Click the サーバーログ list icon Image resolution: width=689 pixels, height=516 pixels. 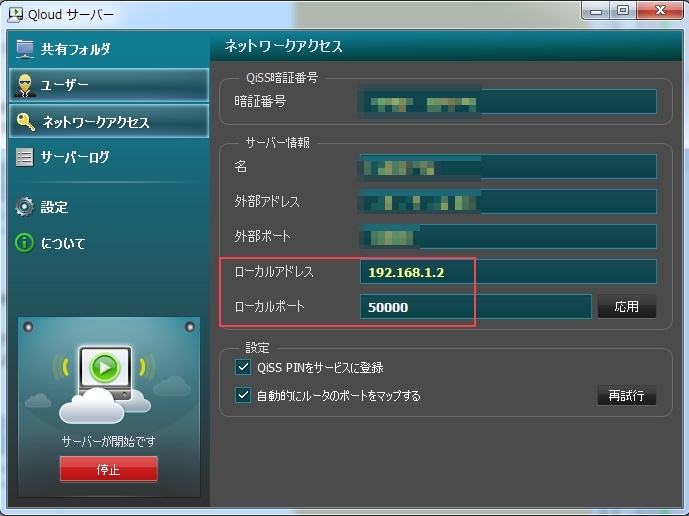[x=25, y=157]
